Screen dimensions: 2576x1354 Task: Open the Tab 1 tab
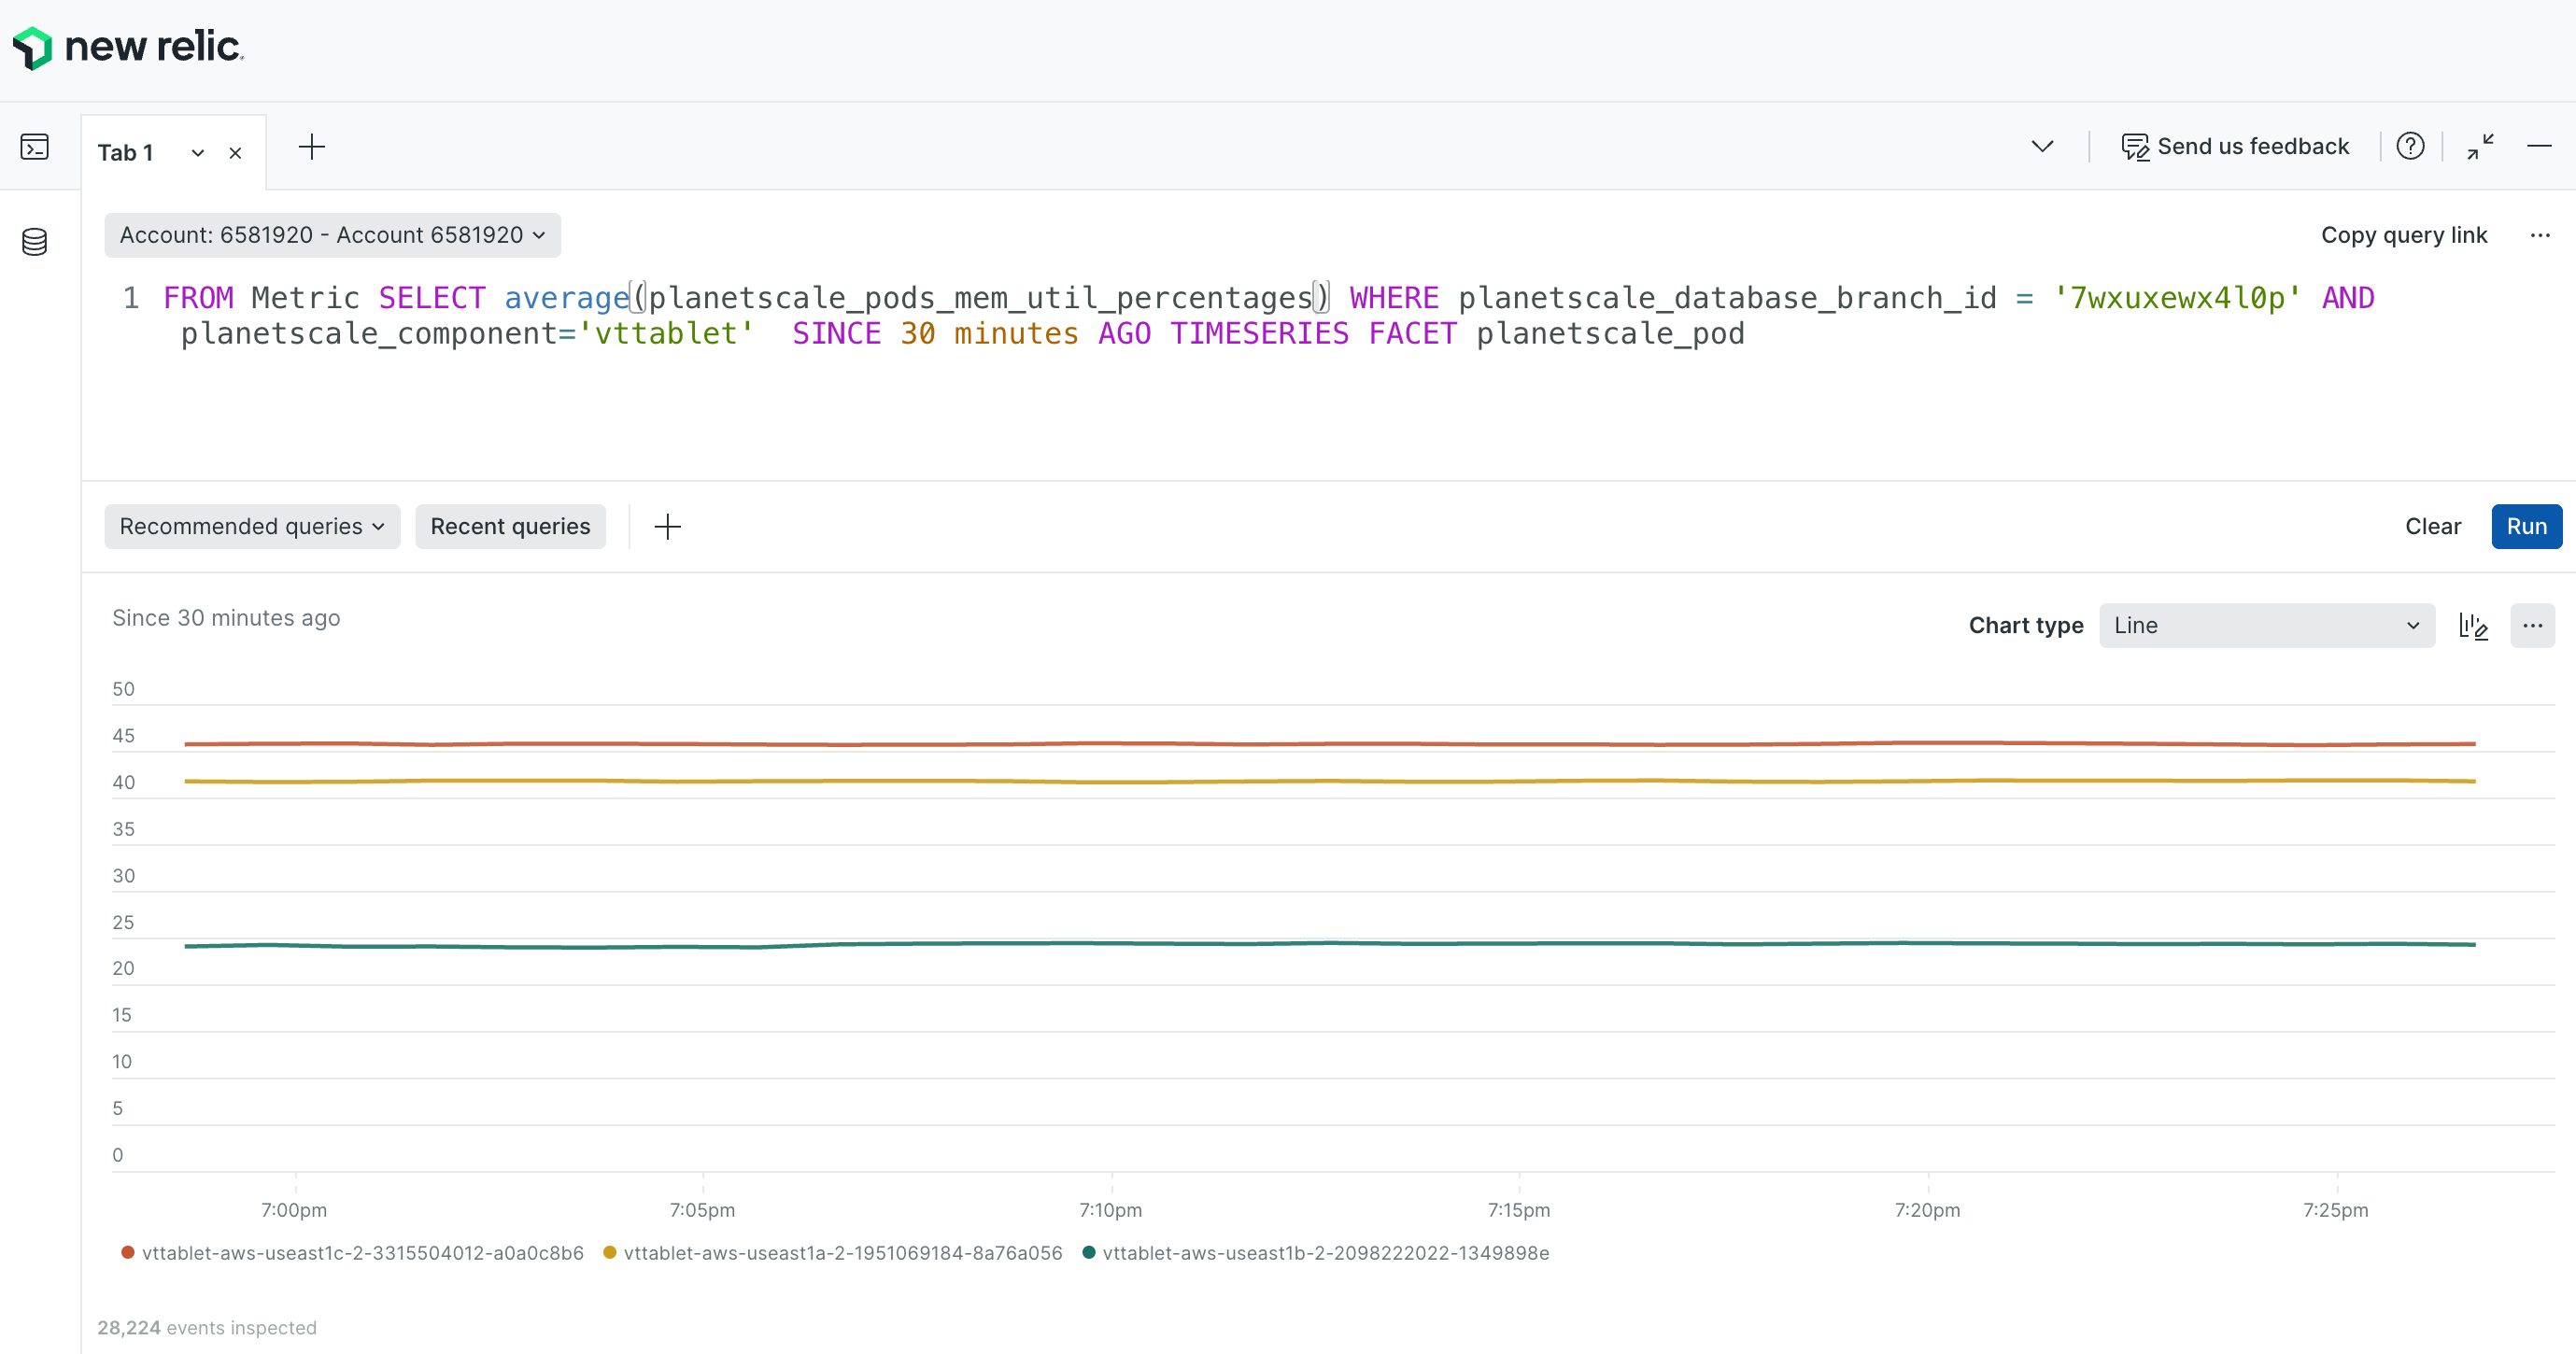click(x=124, y=152)
